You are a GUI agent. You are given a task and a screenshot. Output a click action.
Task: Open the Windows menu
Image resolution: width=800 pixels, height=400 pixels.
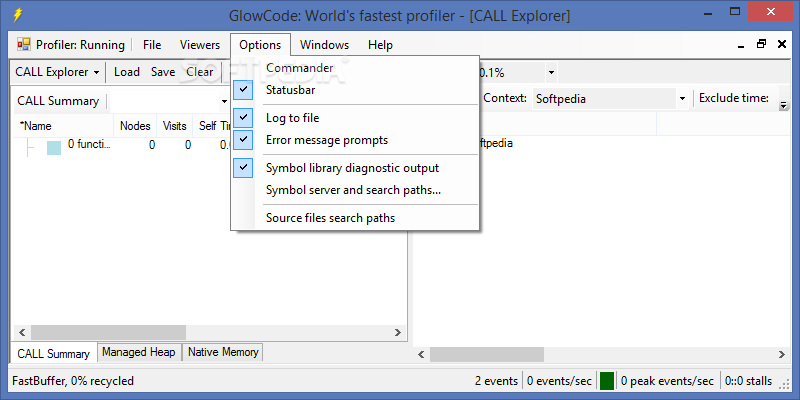pos(324,45)
